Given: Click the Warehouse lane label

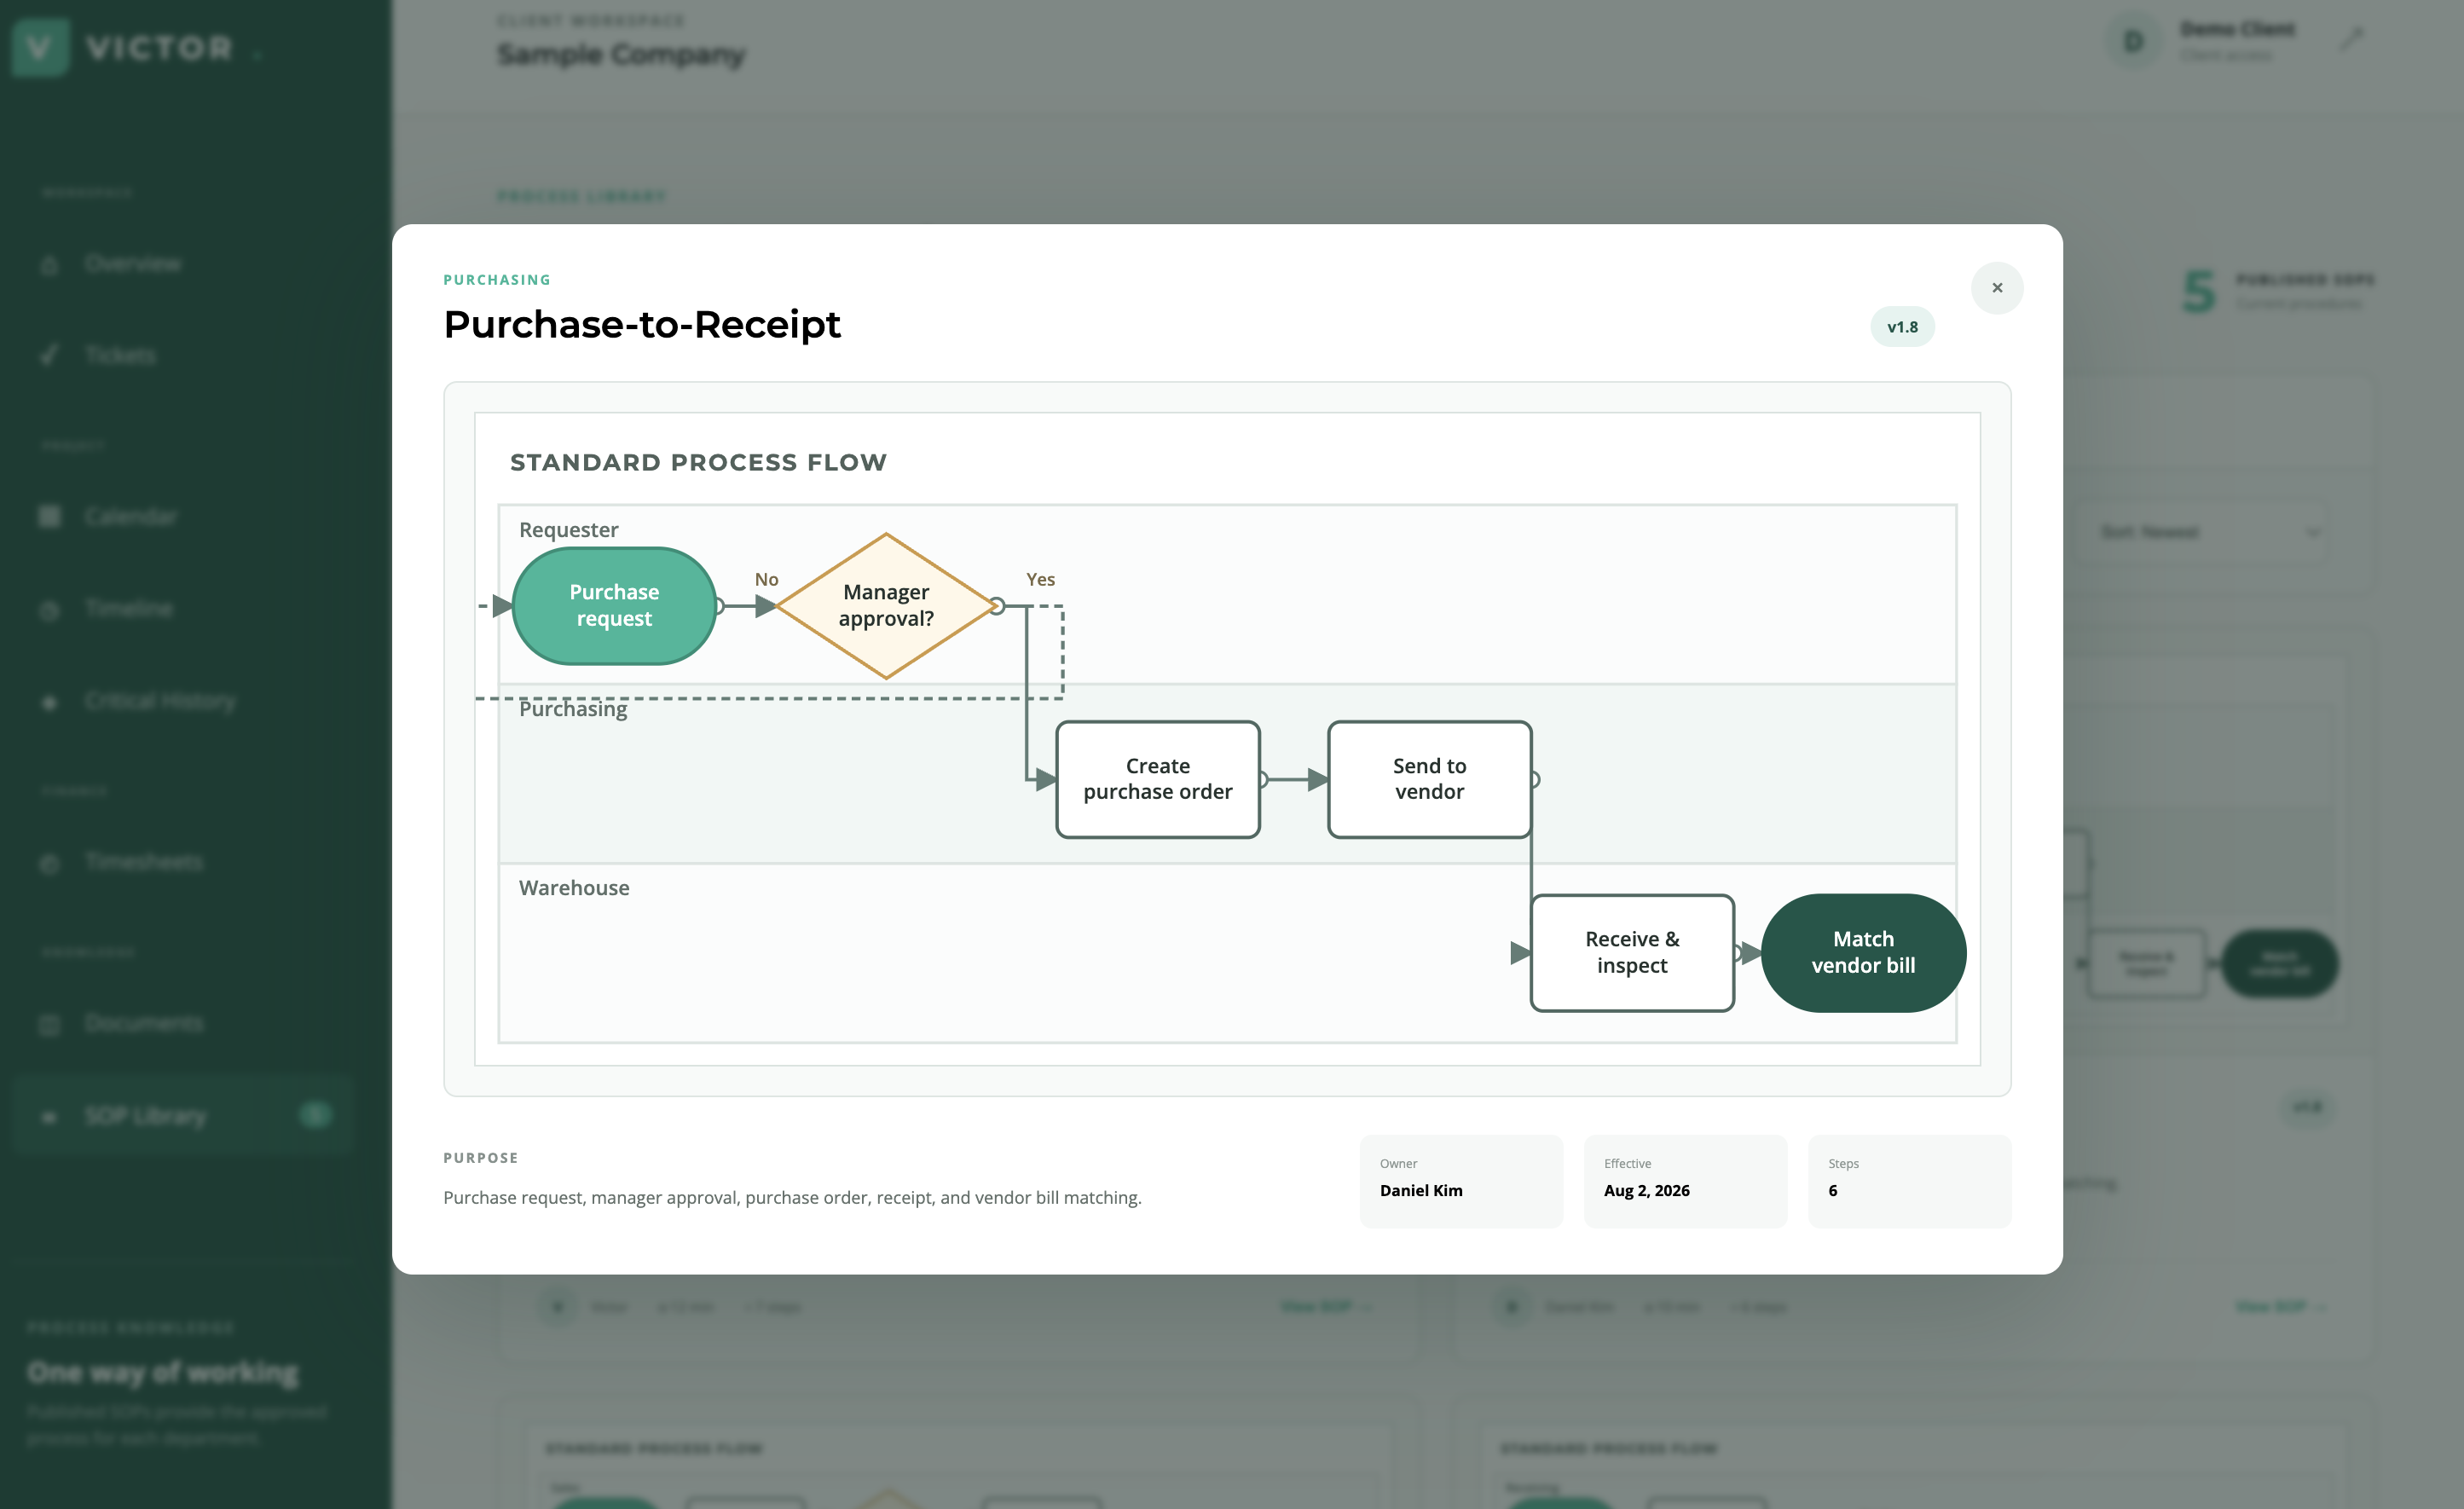Looking at the screenshot, I should [574, 888].
